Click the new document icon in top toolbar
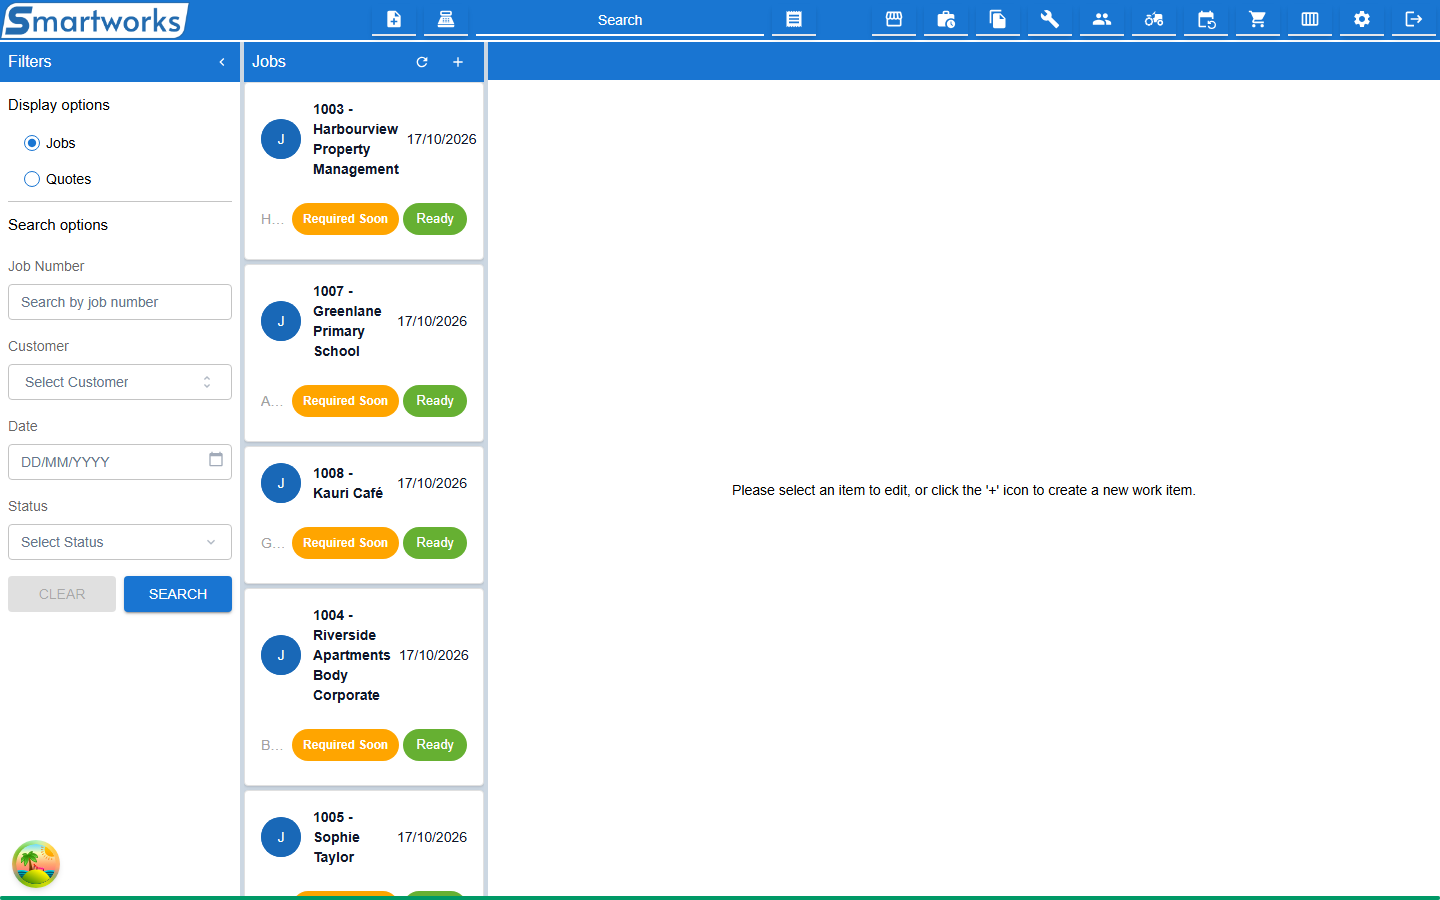Image resolution: width=1440 pixels, height=900 pixels. (394, 19)
